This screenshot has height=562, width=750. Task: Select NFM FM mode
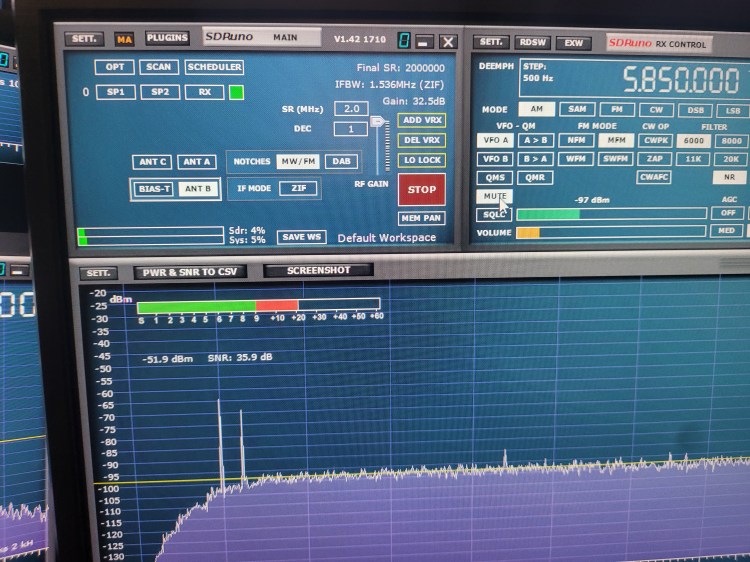576,140
